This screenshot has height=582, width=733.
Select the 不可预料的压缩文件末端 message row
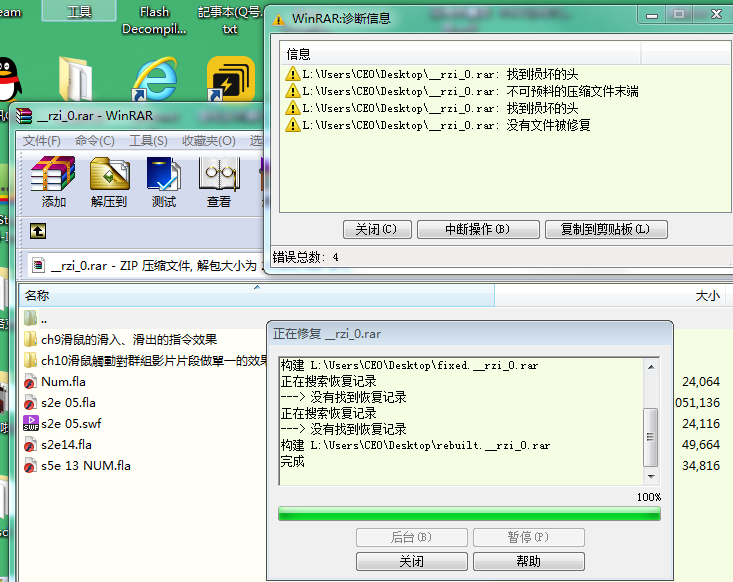tap(462, 91)
